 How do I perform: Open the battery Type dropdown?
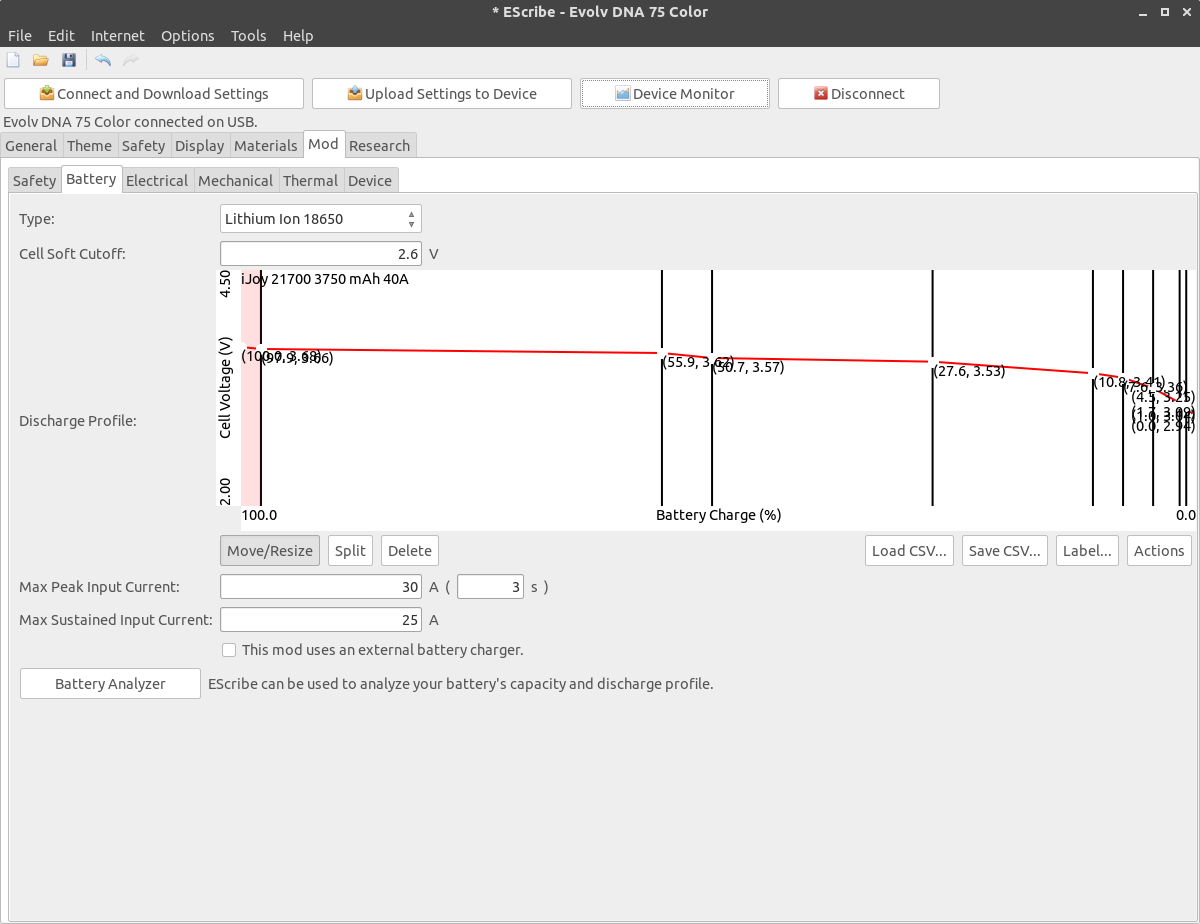tap(320, 219)
